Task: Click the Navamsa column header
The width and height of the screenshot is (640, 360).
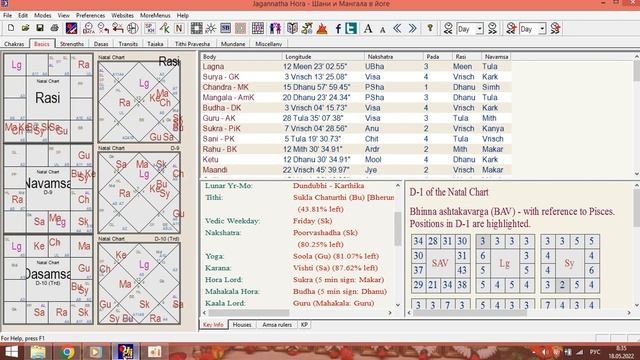Action: [496, 57]
